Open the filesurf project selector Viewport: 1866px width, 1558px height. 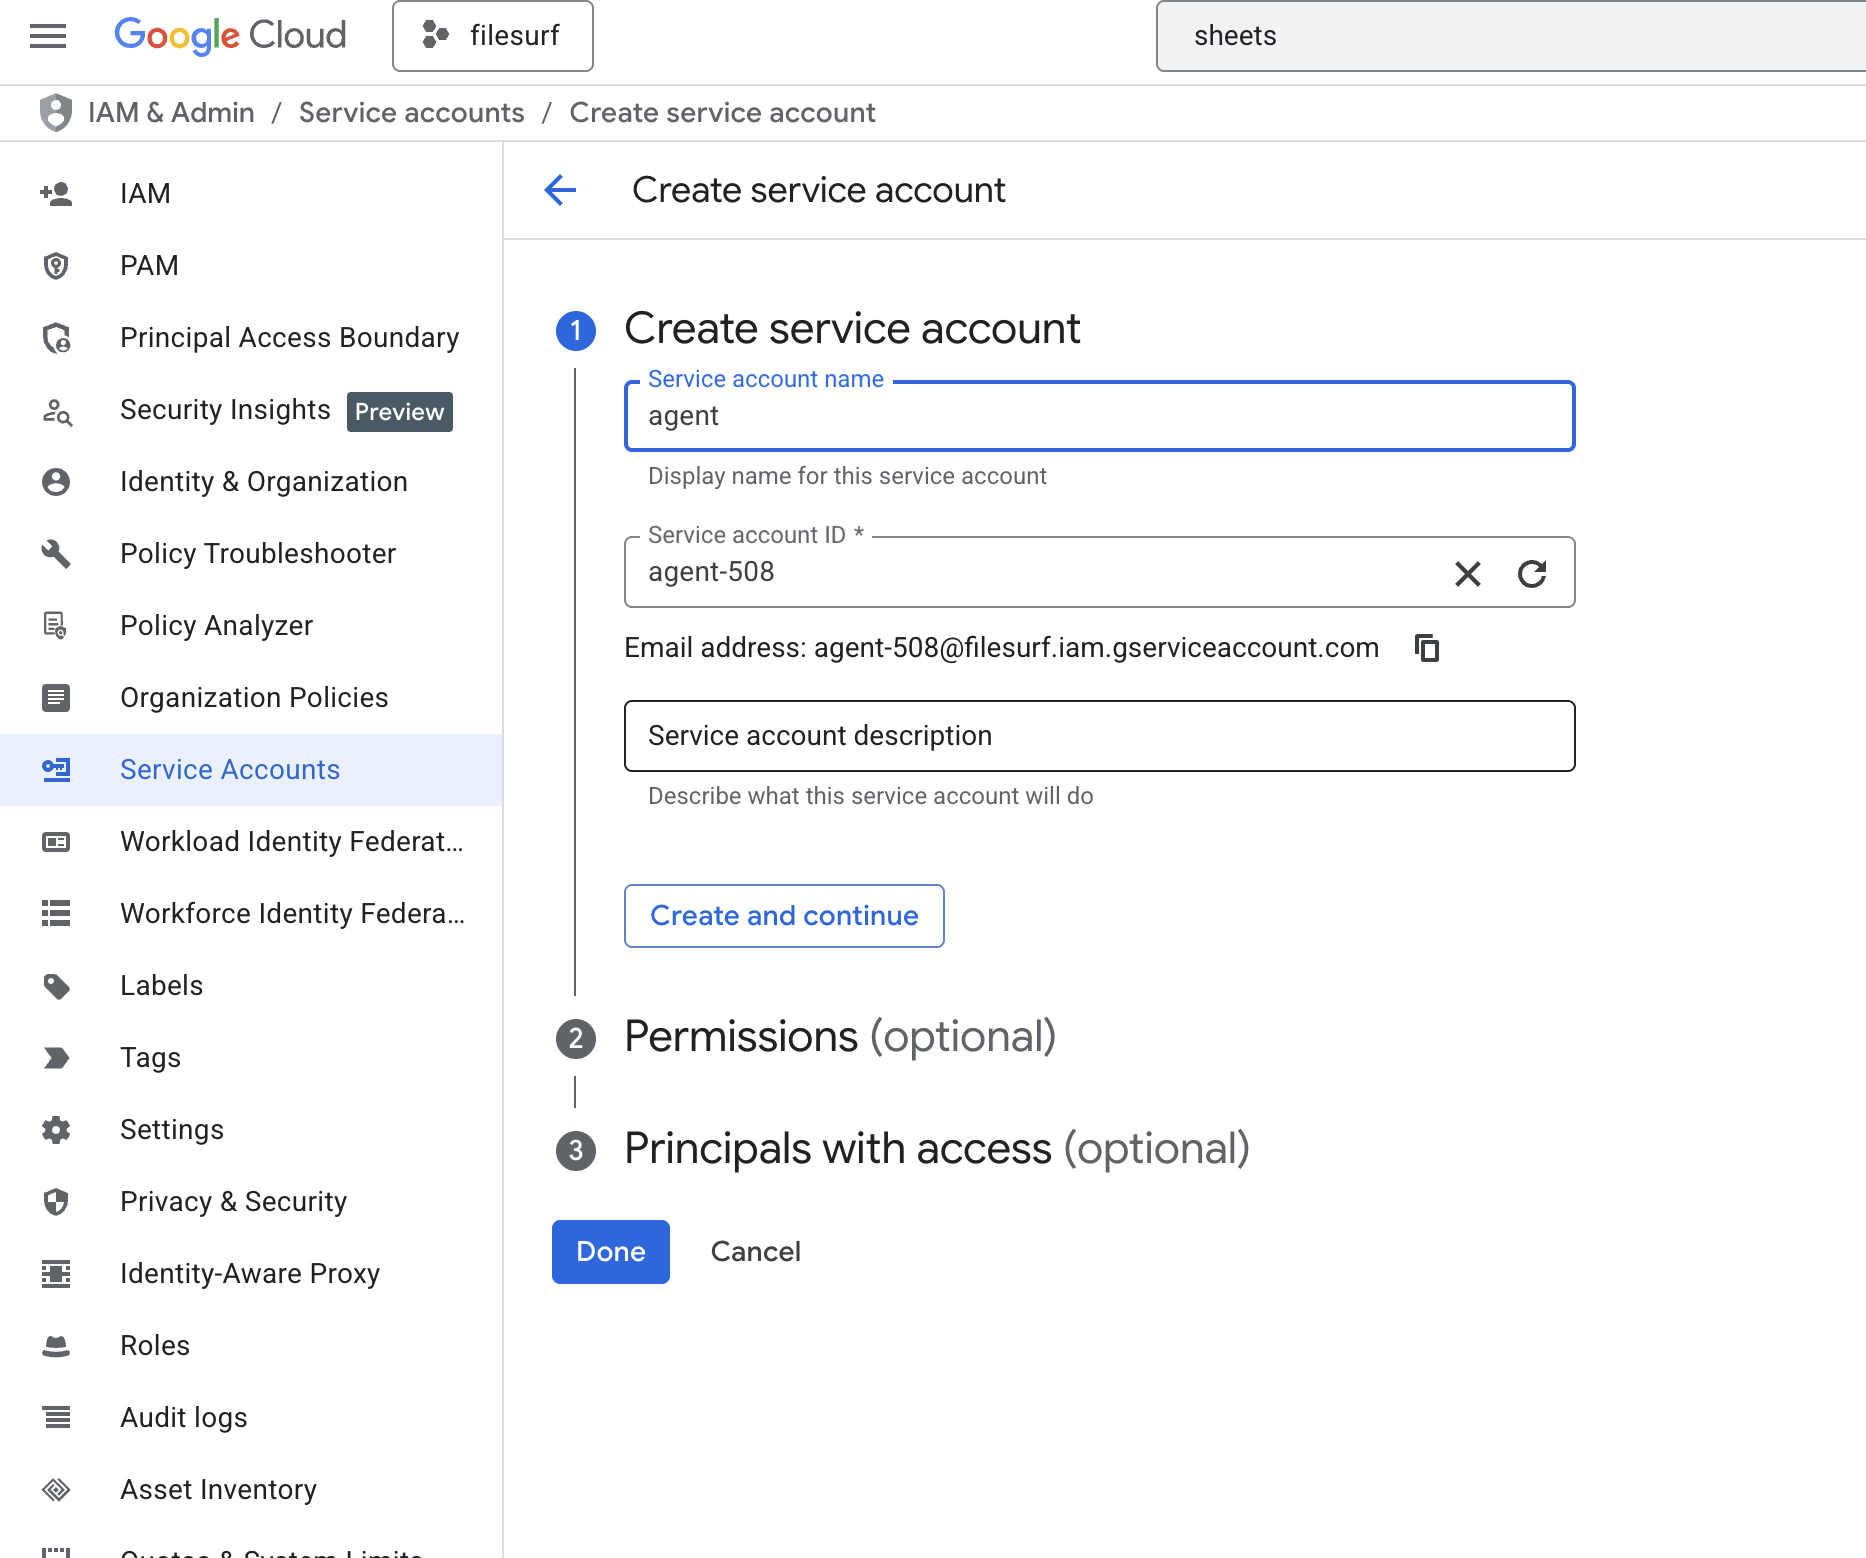click(492, 36)
